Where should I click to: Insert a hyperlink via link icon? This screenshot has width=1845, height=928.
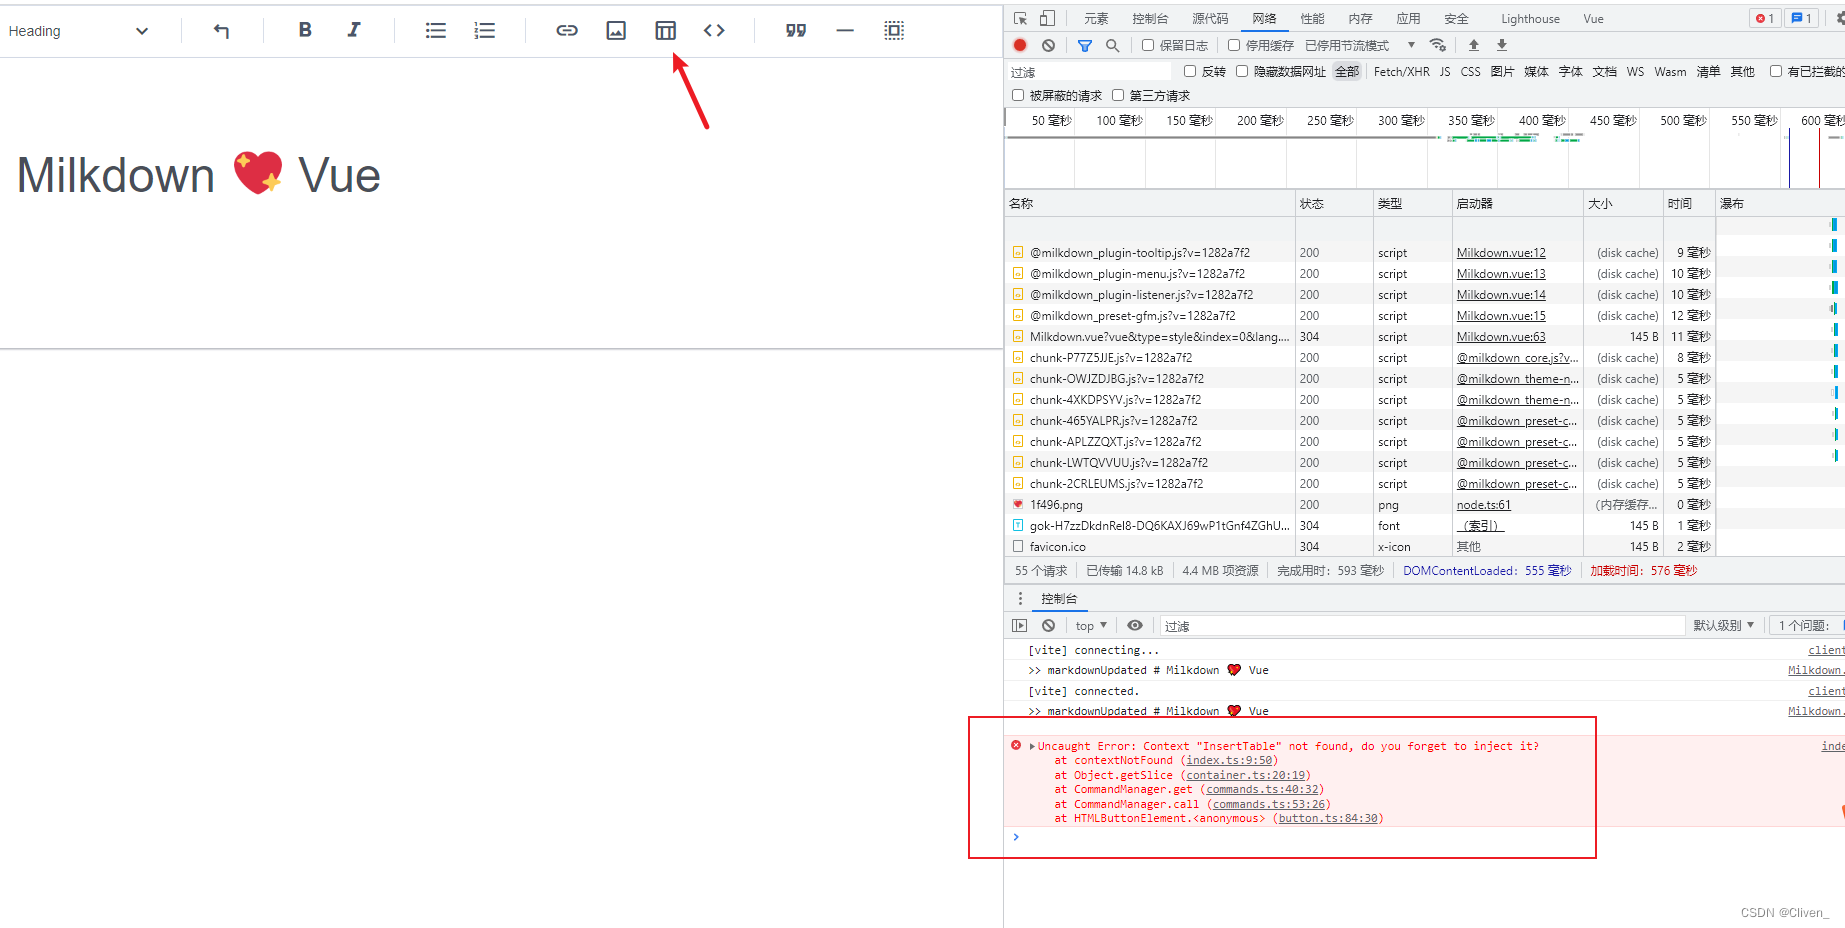pyautogui.click(x=567, y=31)
